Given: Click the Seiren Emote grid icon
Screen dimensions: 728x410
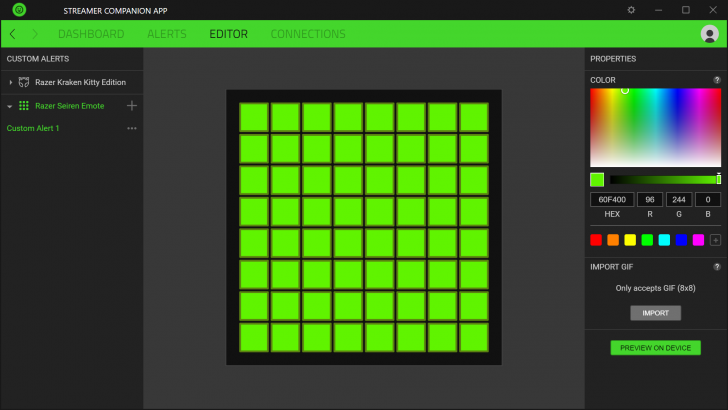Looking at the screenshot, I should pos(24,106).
